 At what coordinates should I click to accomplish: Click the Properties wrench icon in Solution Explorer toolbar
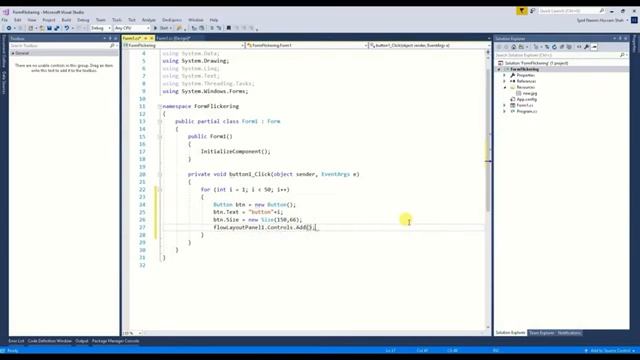click(587, 47)
